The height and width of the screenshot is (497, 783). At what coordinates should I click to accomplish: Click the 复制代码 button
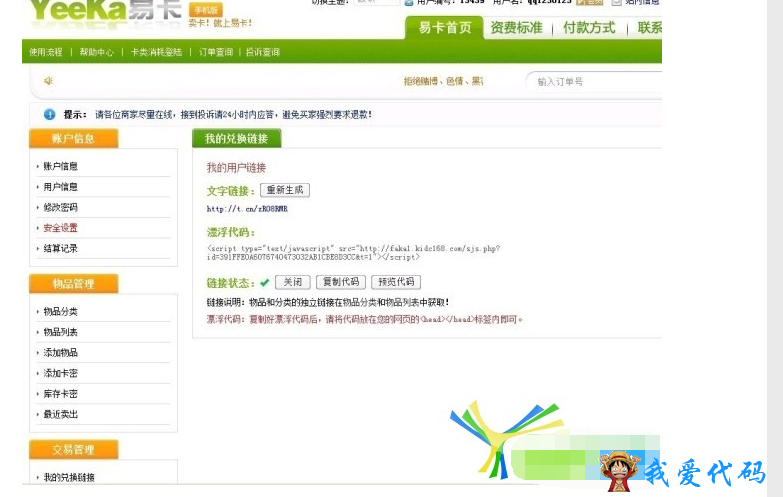click(341, 282)
